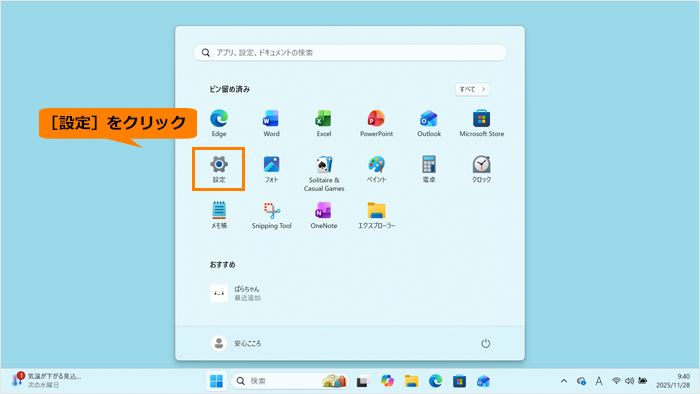Open the メモ帳 (Notepad) app

(219, 215)
